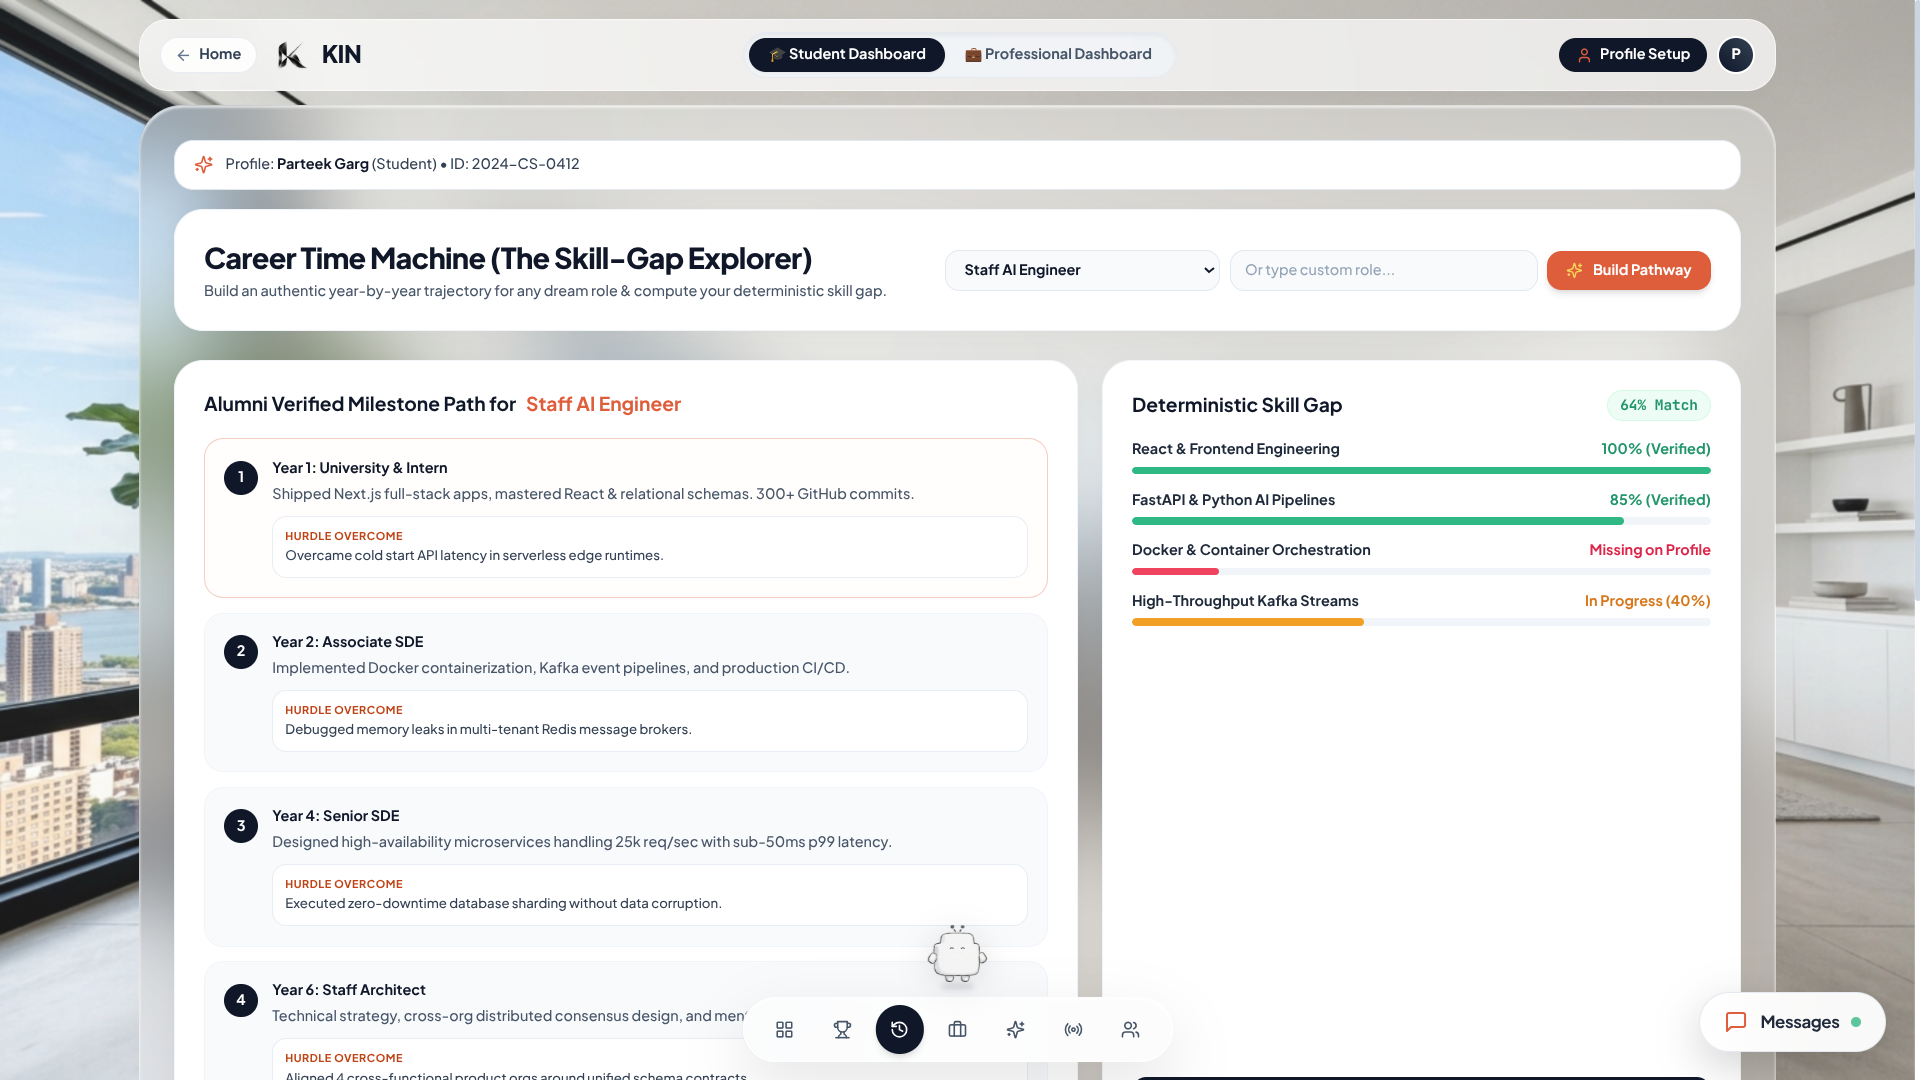1920x1080 pixels.
Task: Switch to Professional Dashboard tab
Action: point(1058,55)
